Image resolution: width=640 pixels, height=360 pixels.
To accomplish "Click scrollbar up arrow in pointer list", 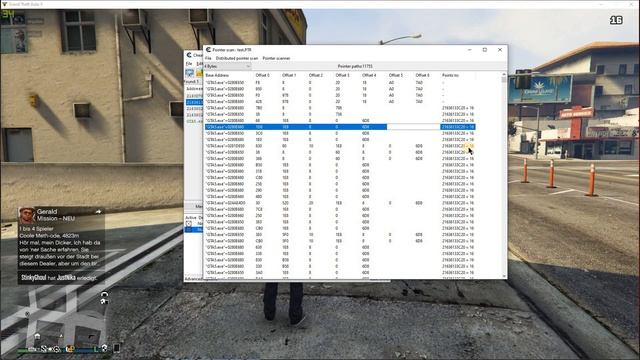I will point(504,74).
